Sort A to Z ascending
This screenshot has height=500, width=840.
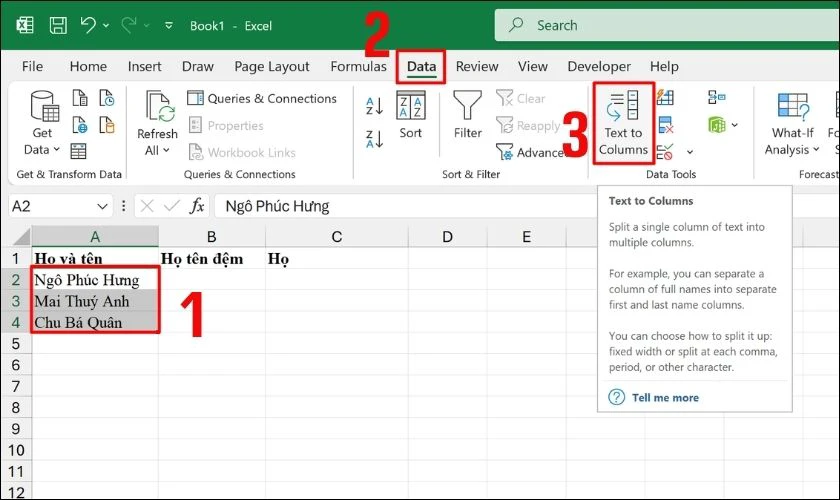374,106
